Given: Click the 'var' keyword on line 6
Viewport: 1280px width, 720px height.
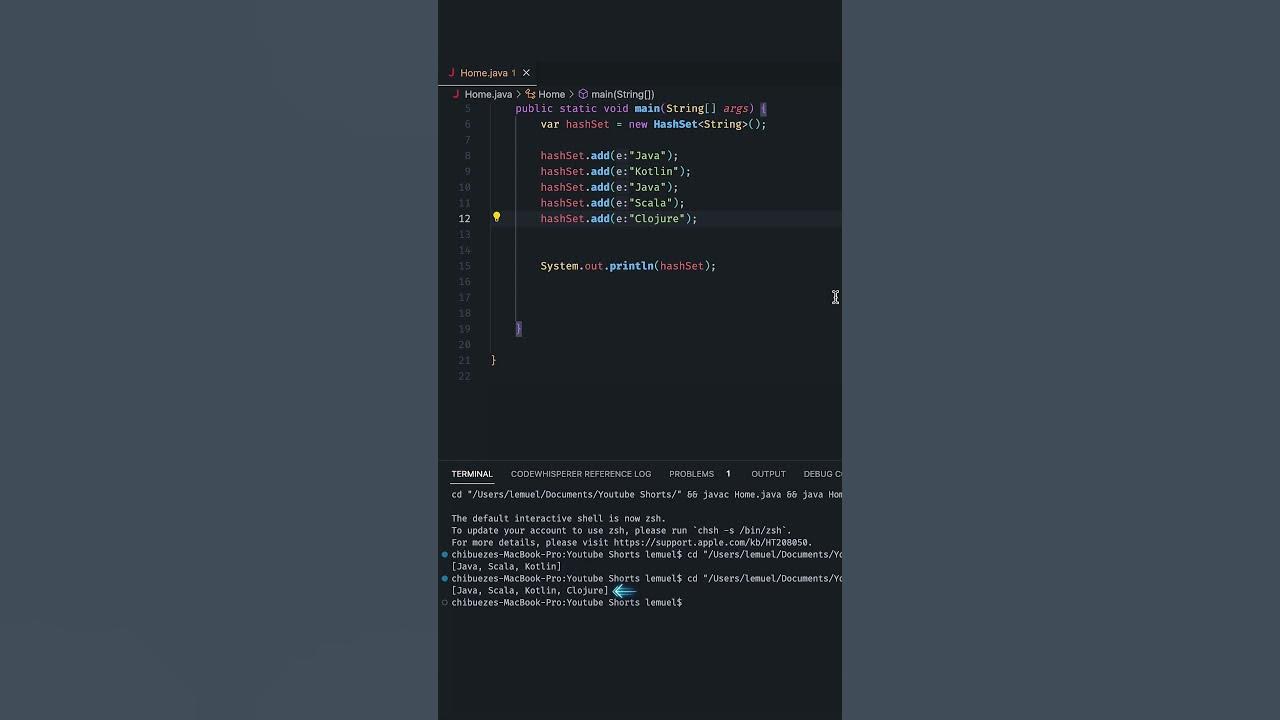Looking at the screenshot, I should pyautogui.click(x=550, y=125).
